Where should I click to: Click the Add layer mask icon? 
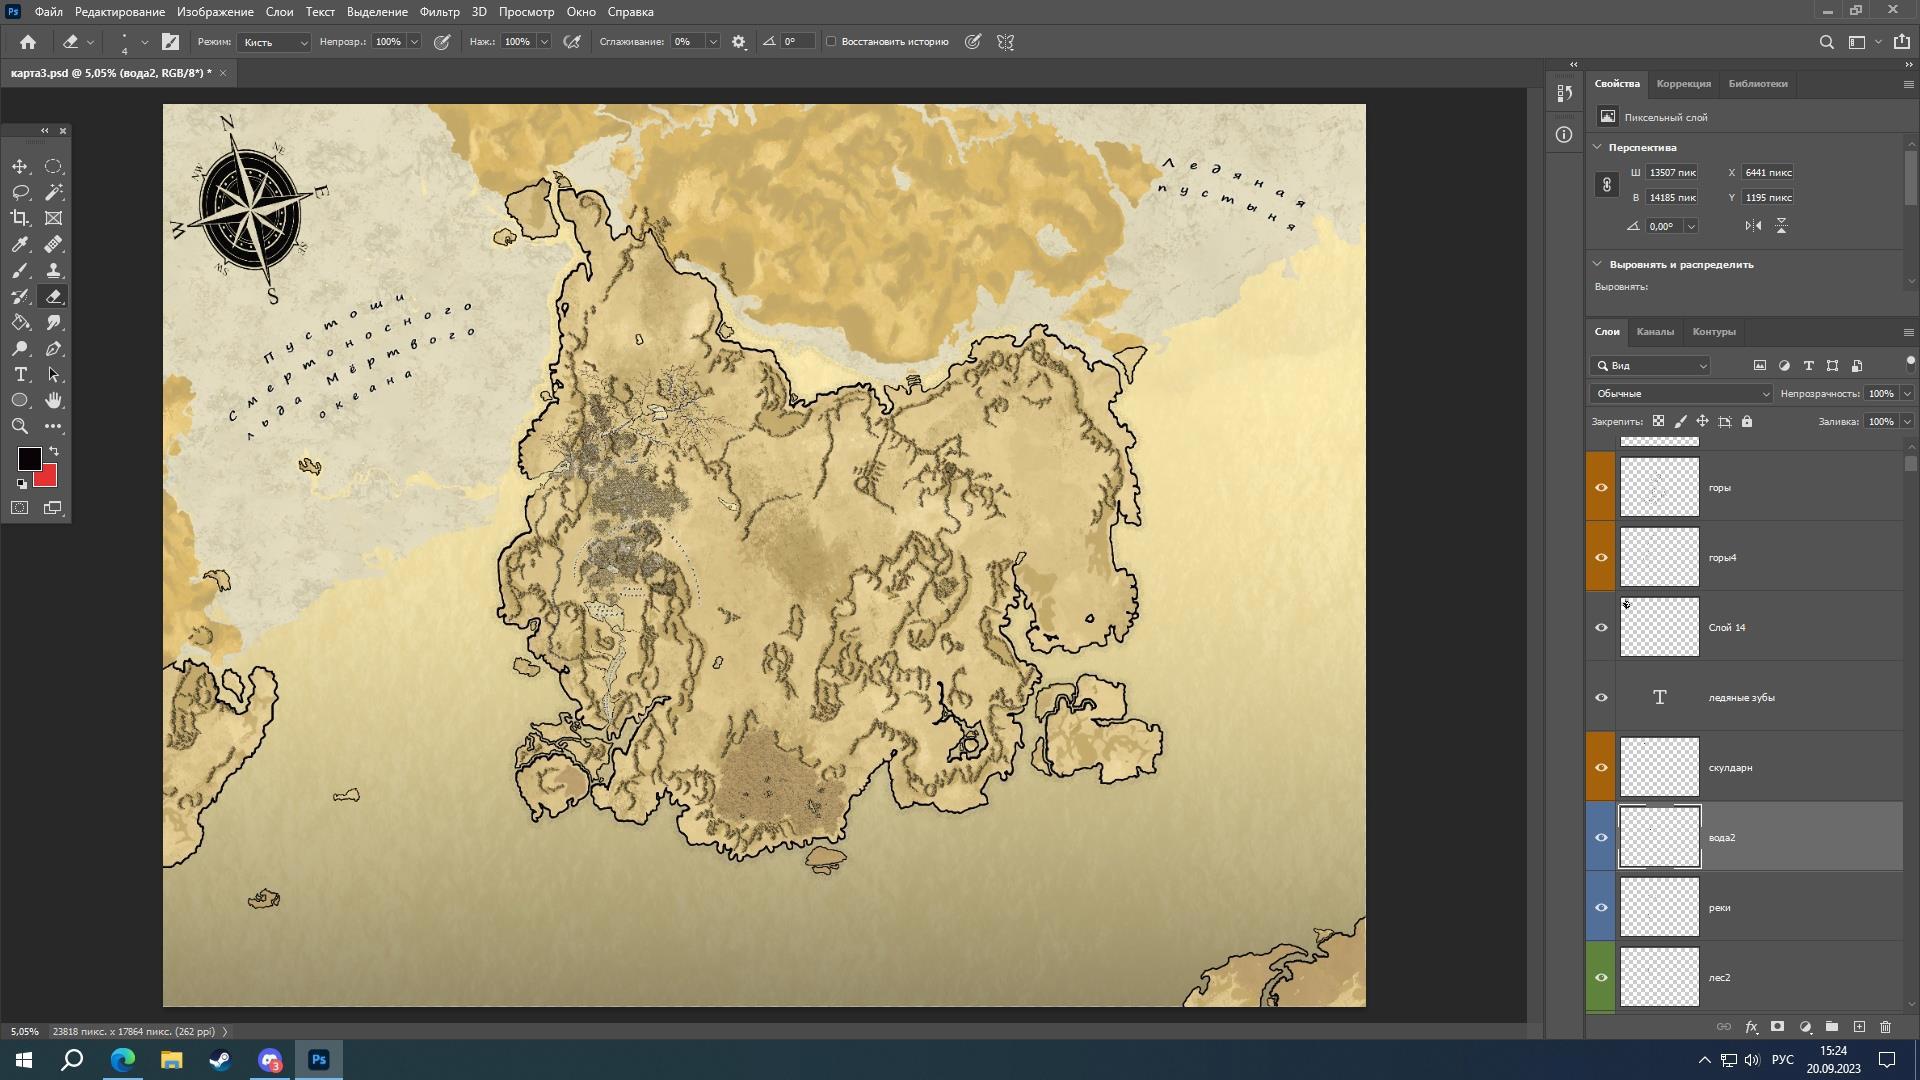[x=1777, y=1027]
